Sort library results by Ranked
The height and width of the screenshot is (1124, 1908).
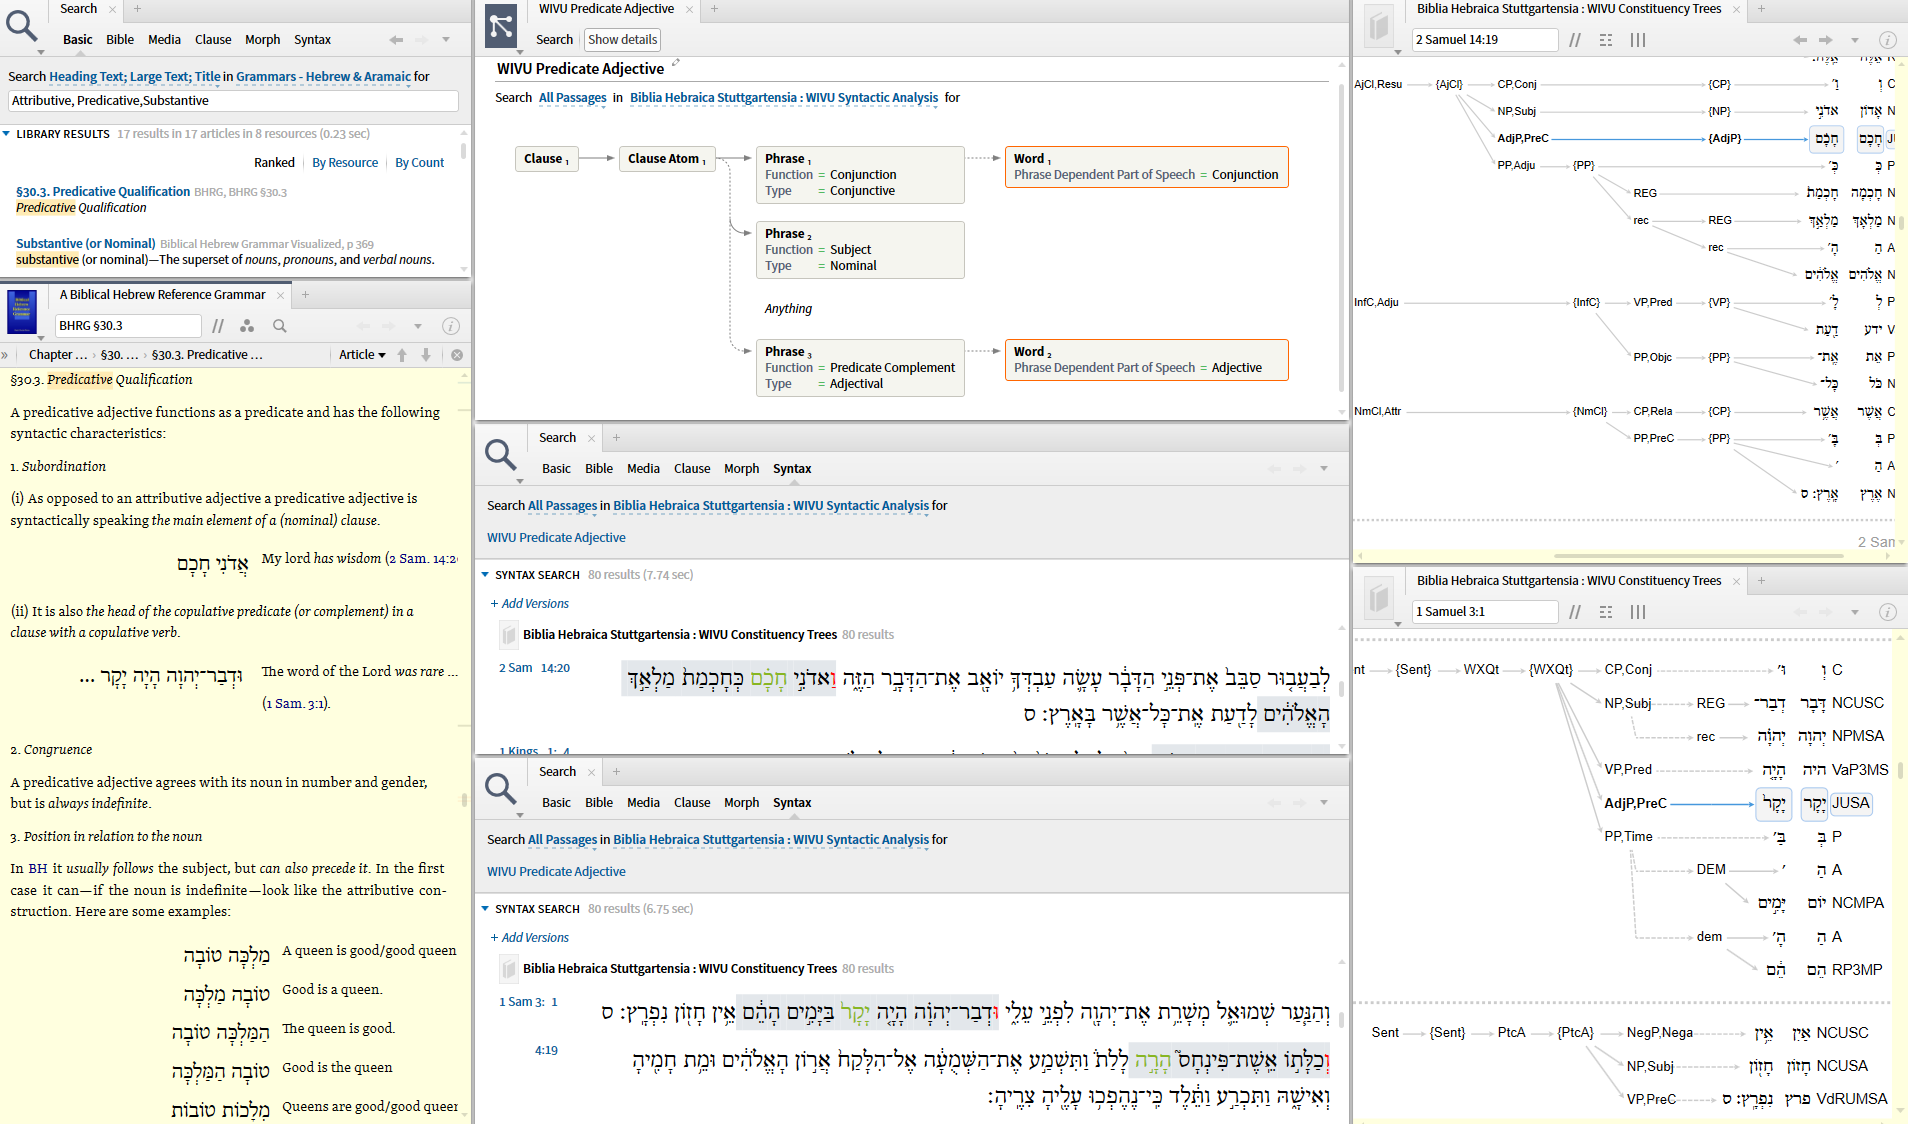pos(274,163)
